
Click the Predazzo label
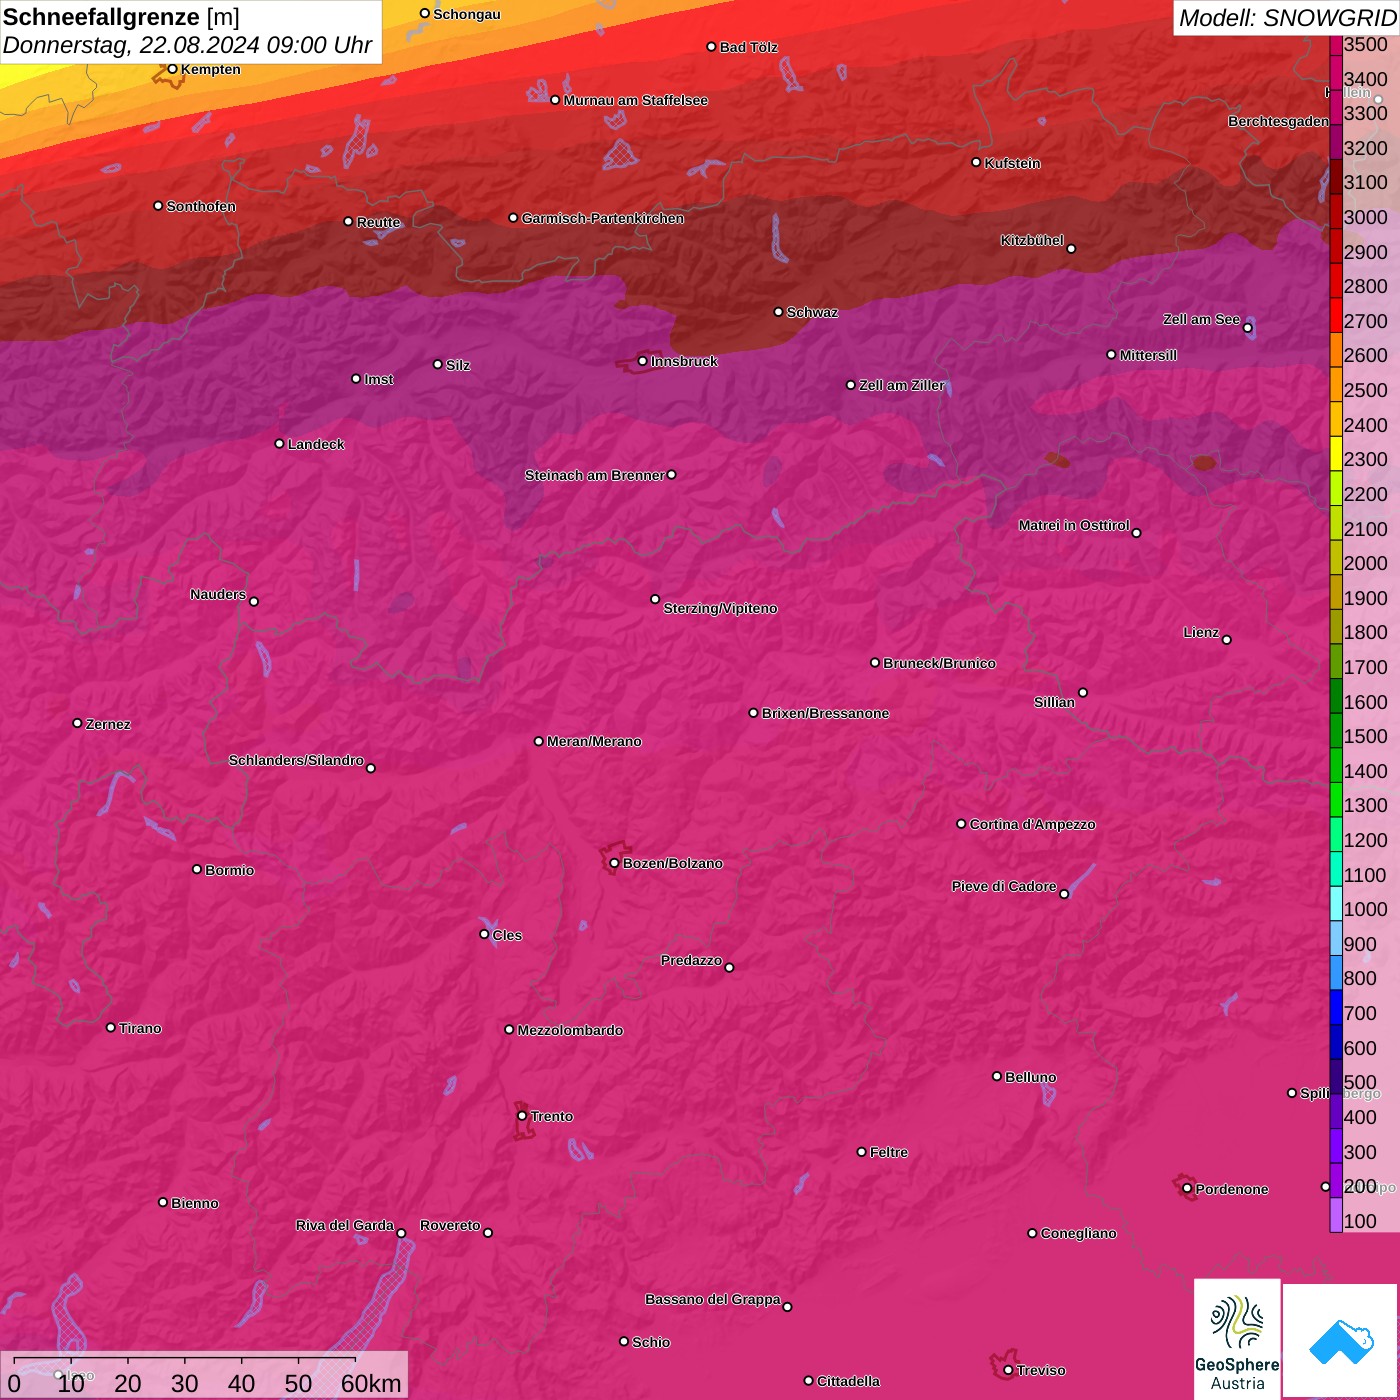pyautogui.click(x=691, y=960)
